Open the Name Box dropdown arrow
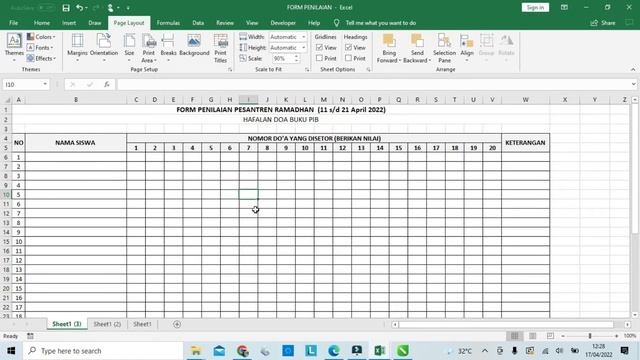640x360 pixels. click(x=45, y=84)
